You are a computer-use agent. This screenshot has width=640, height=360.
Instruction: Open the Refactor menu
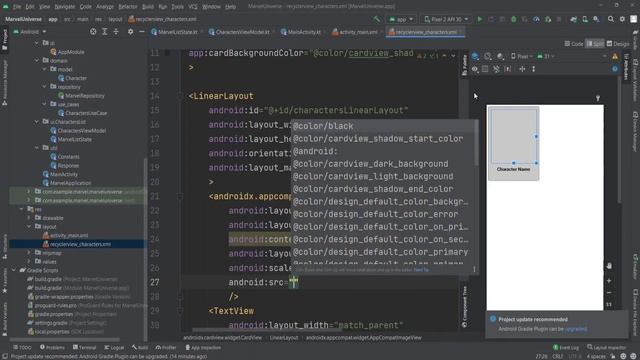click(x=128, y=7)
